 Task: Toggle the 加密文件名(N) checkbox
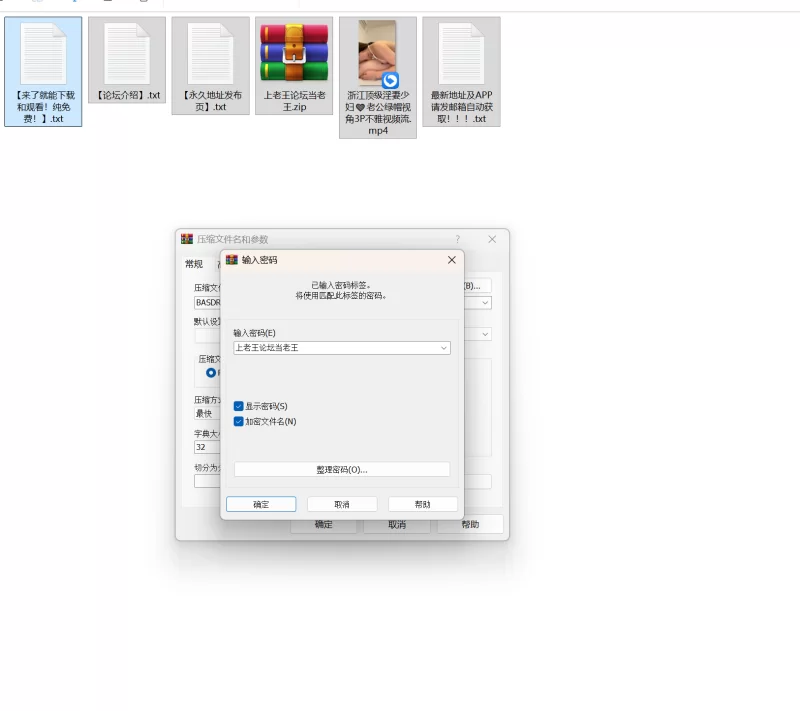click(238, 421)
